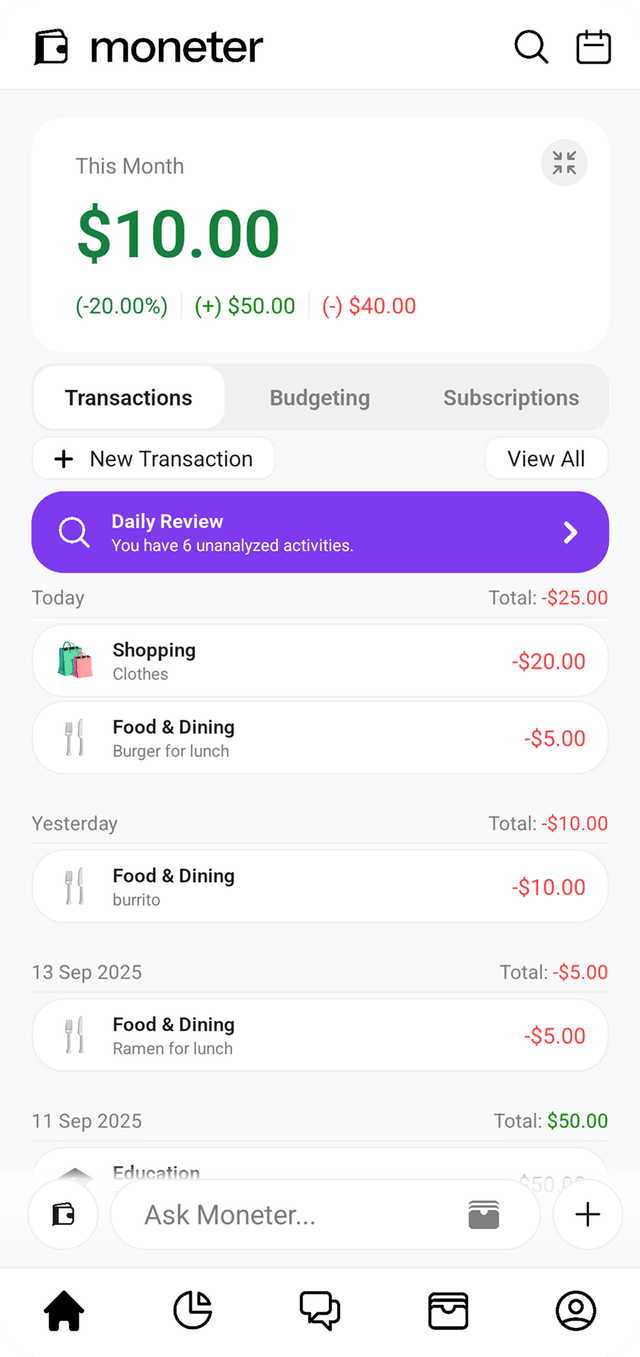Open the Shopping Clothes transaction
The width and height of the screenshot is (640, 1357).
[320, 661]
